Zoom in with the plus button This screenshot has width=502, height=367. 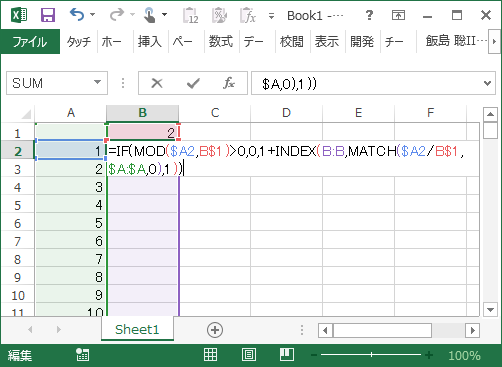coord(429,355)
